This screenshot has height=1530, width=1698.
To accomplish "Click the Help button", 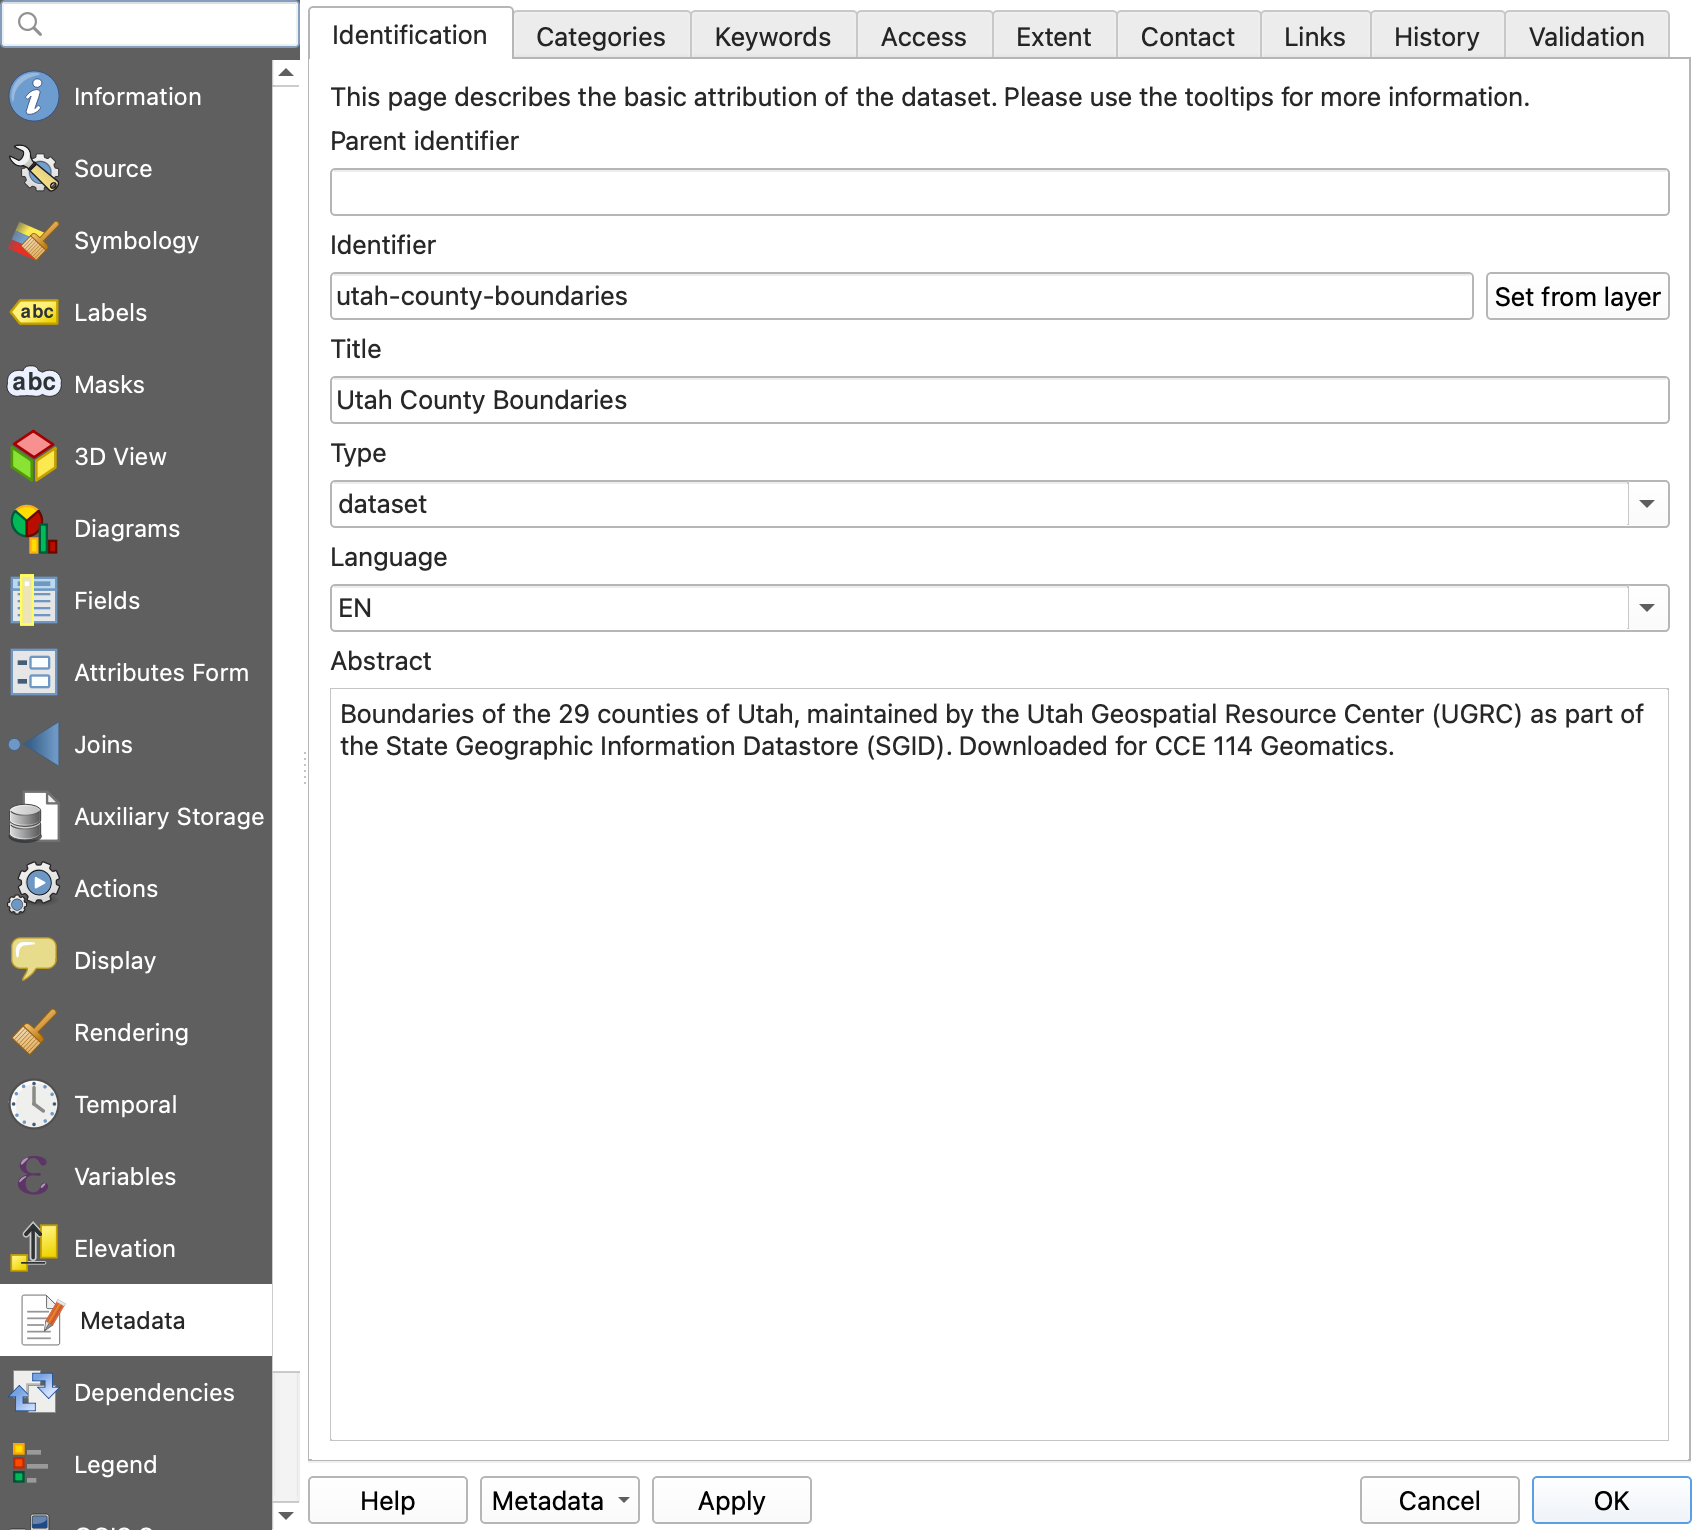I will point(388,1501).
